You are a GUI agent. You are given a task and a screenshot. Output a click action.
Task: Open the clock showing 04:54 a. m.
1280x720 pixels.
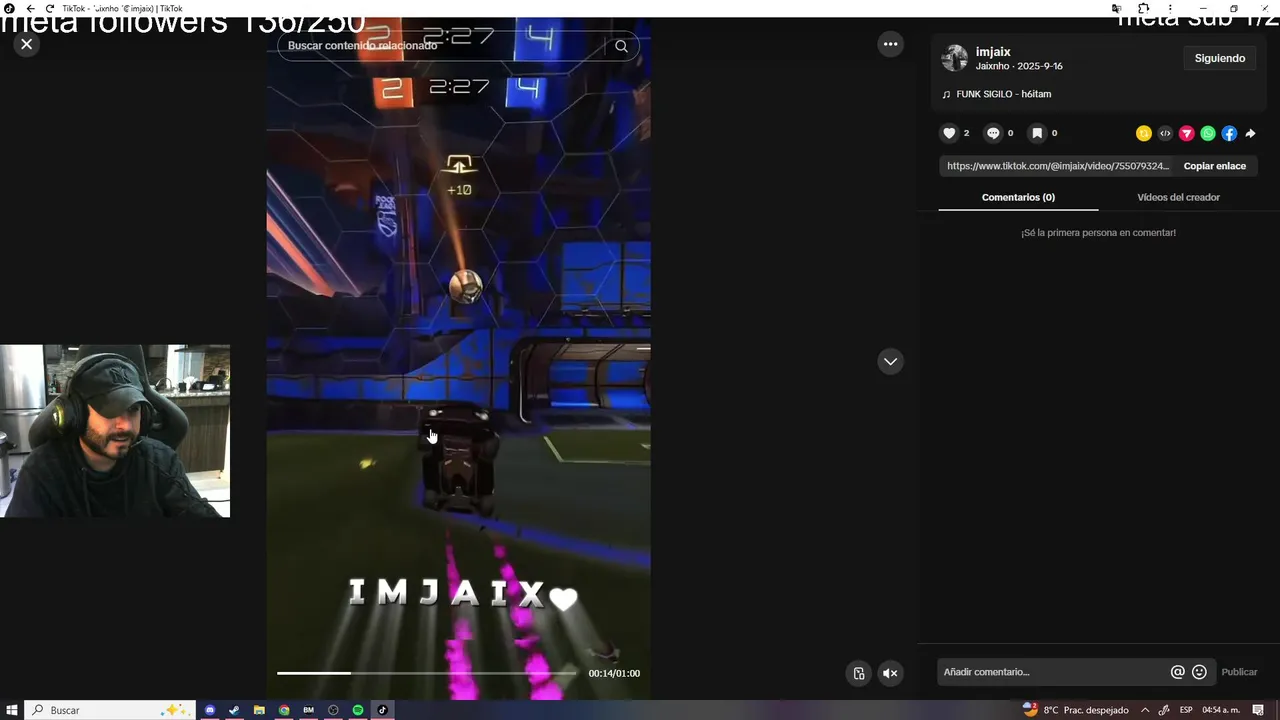pos(1221,710)
